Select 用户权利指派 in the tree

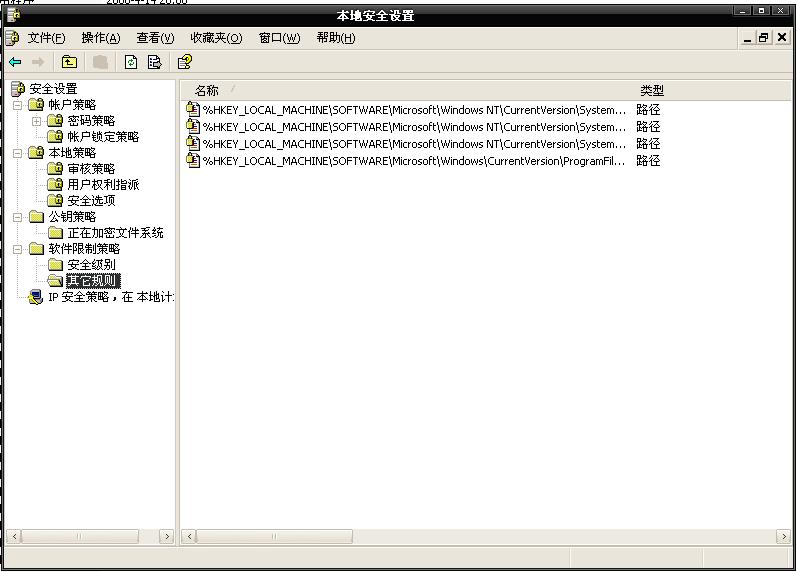pyautogui.click(x=103, y=184)
